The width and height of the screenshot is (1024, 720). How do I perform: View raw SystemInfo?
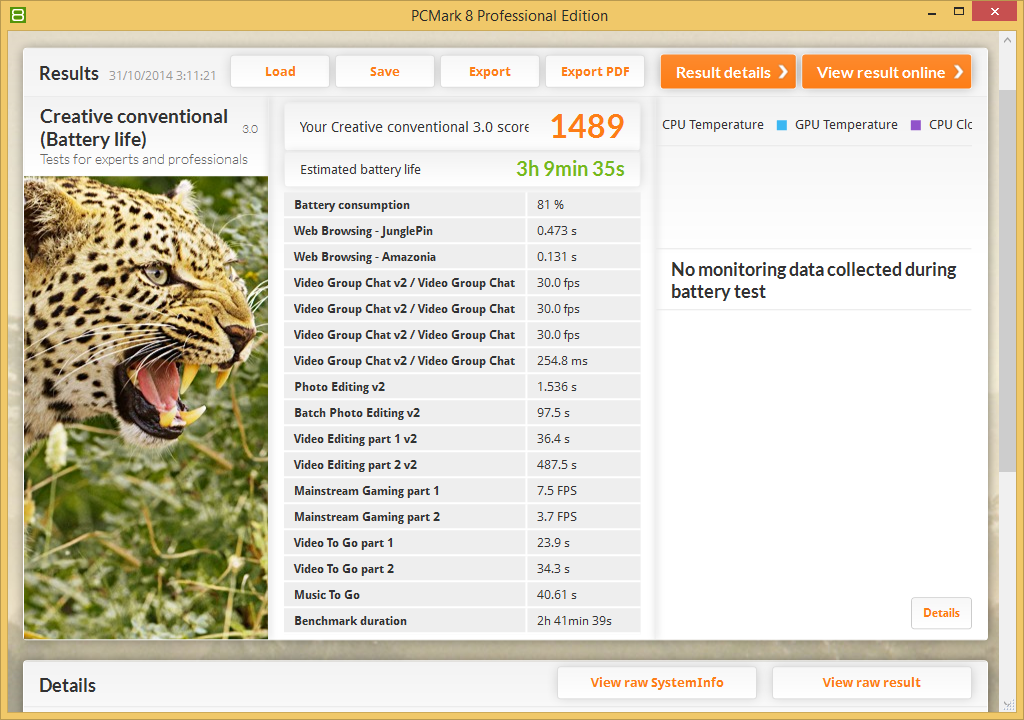[x=657, y=683]
